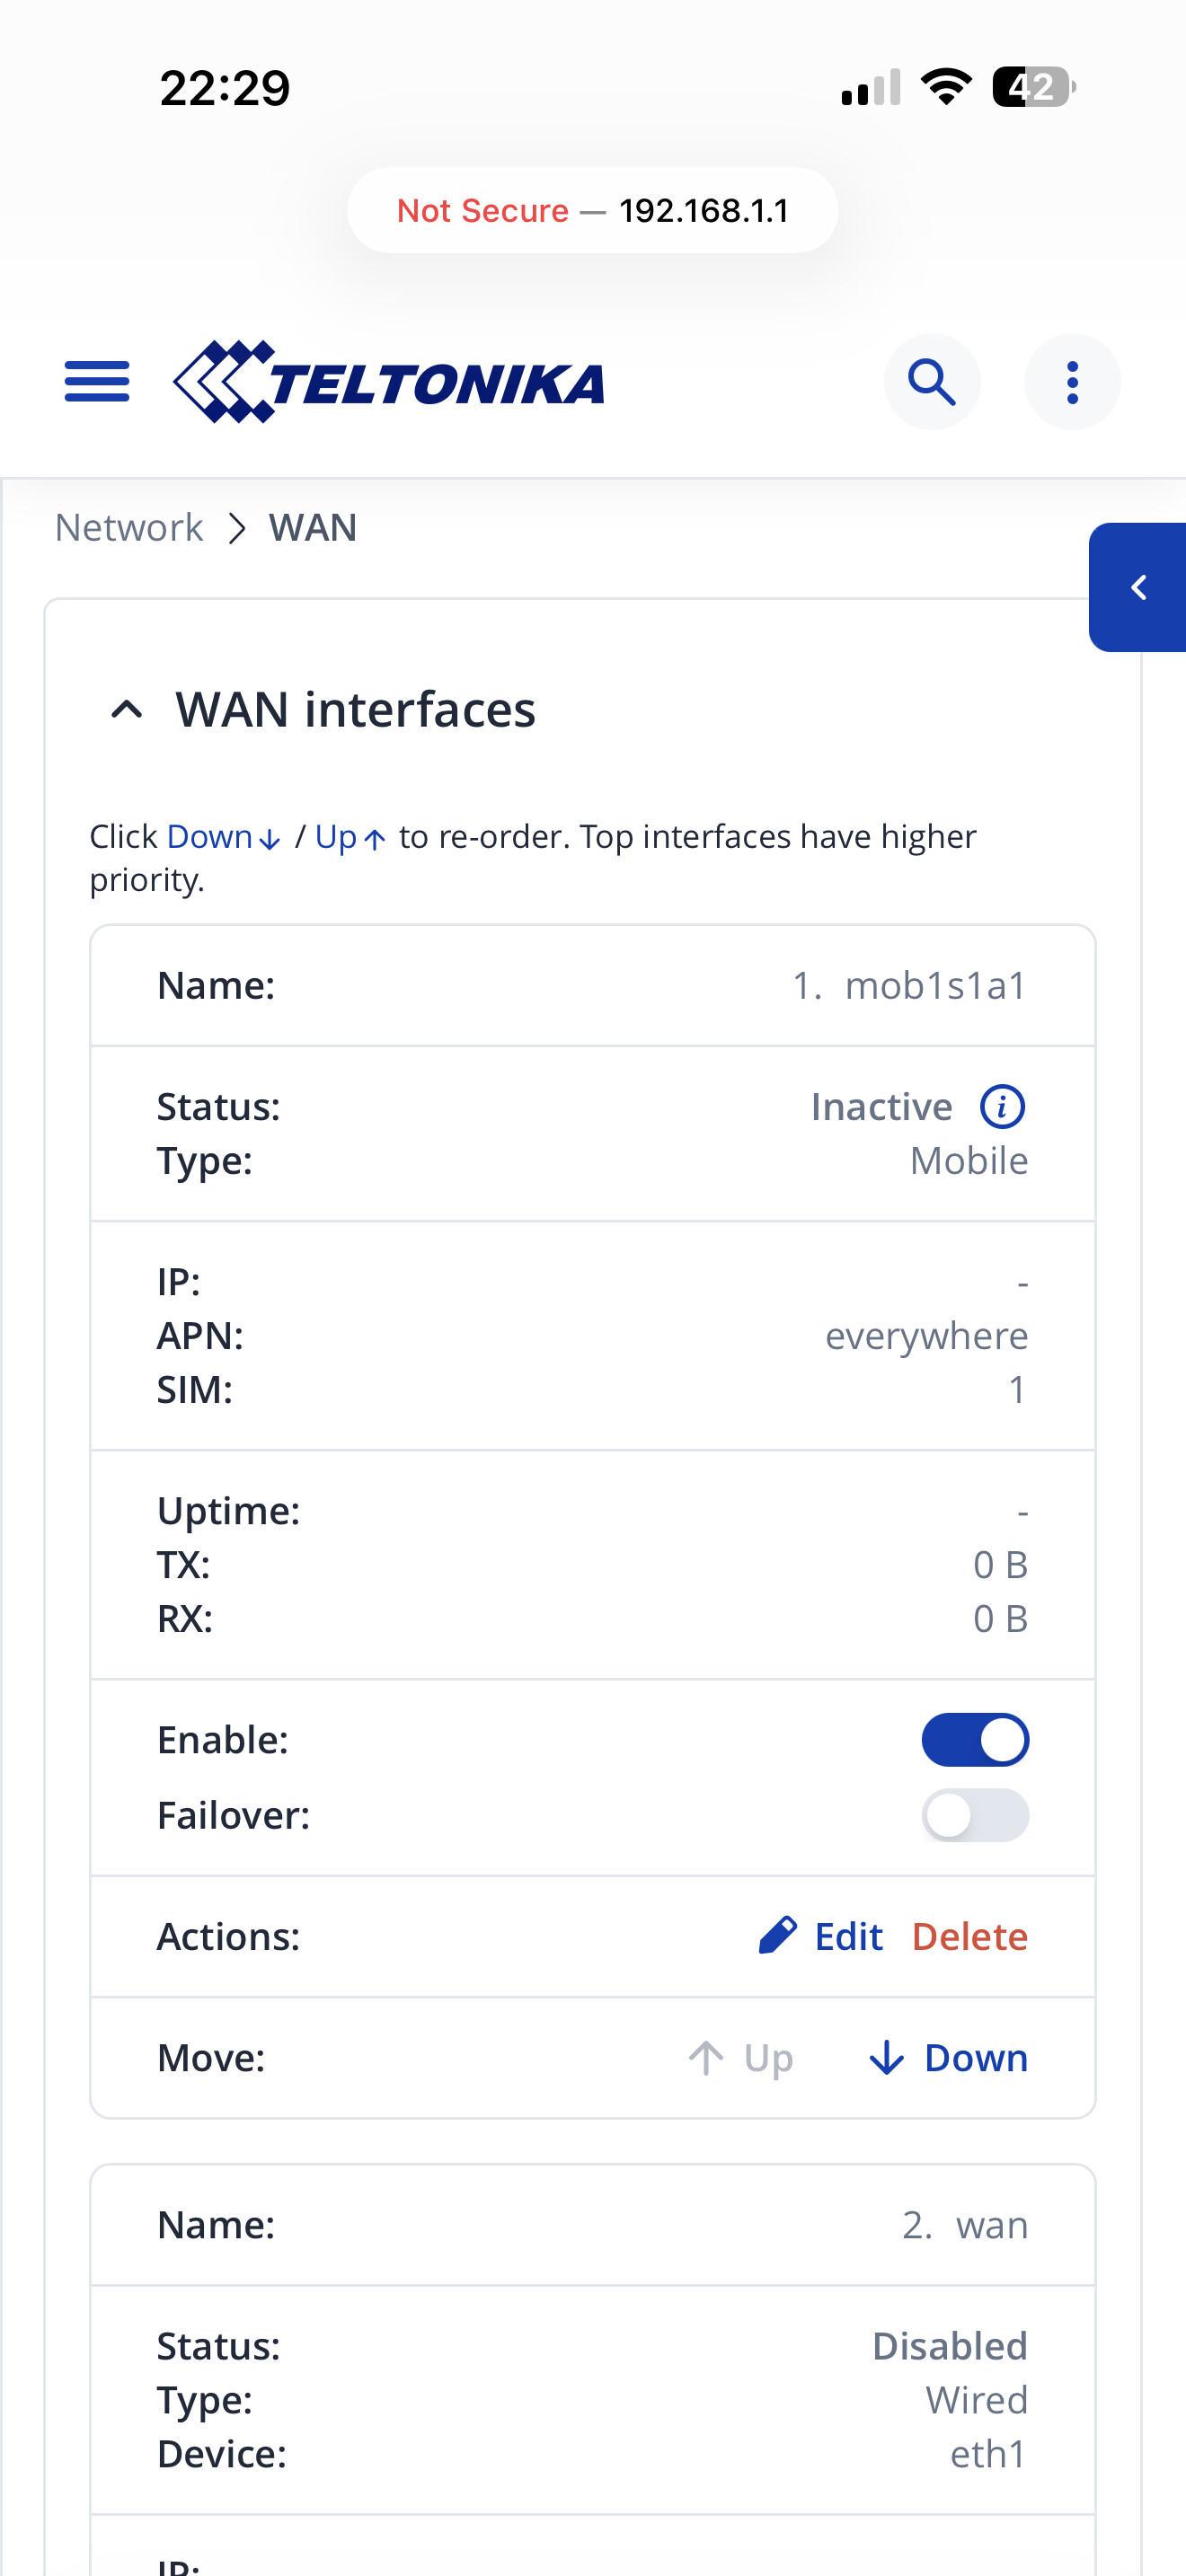Viewport: 1186px width, 2576px height.
Task: Tap the wan interface name row
Action: [x=593, y=2225]
